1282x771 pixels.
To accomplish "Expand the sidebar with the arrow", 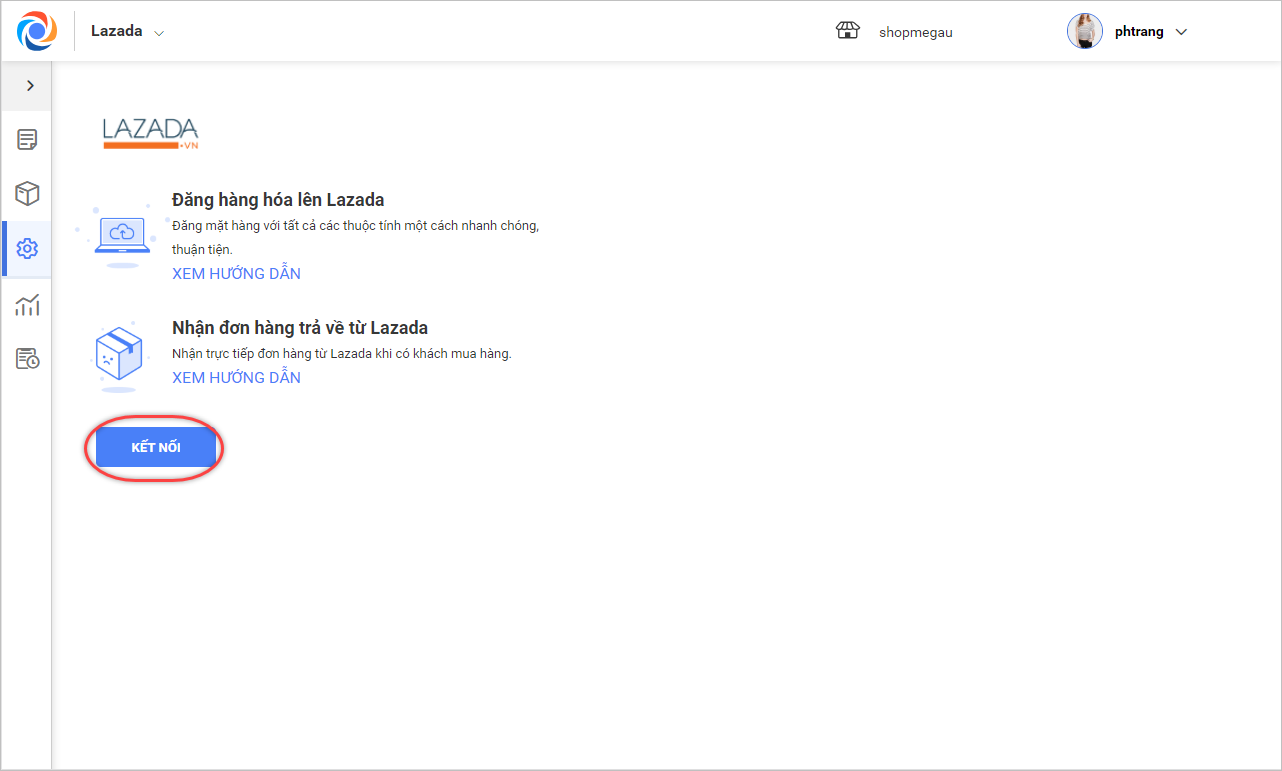I will (30, 86).
